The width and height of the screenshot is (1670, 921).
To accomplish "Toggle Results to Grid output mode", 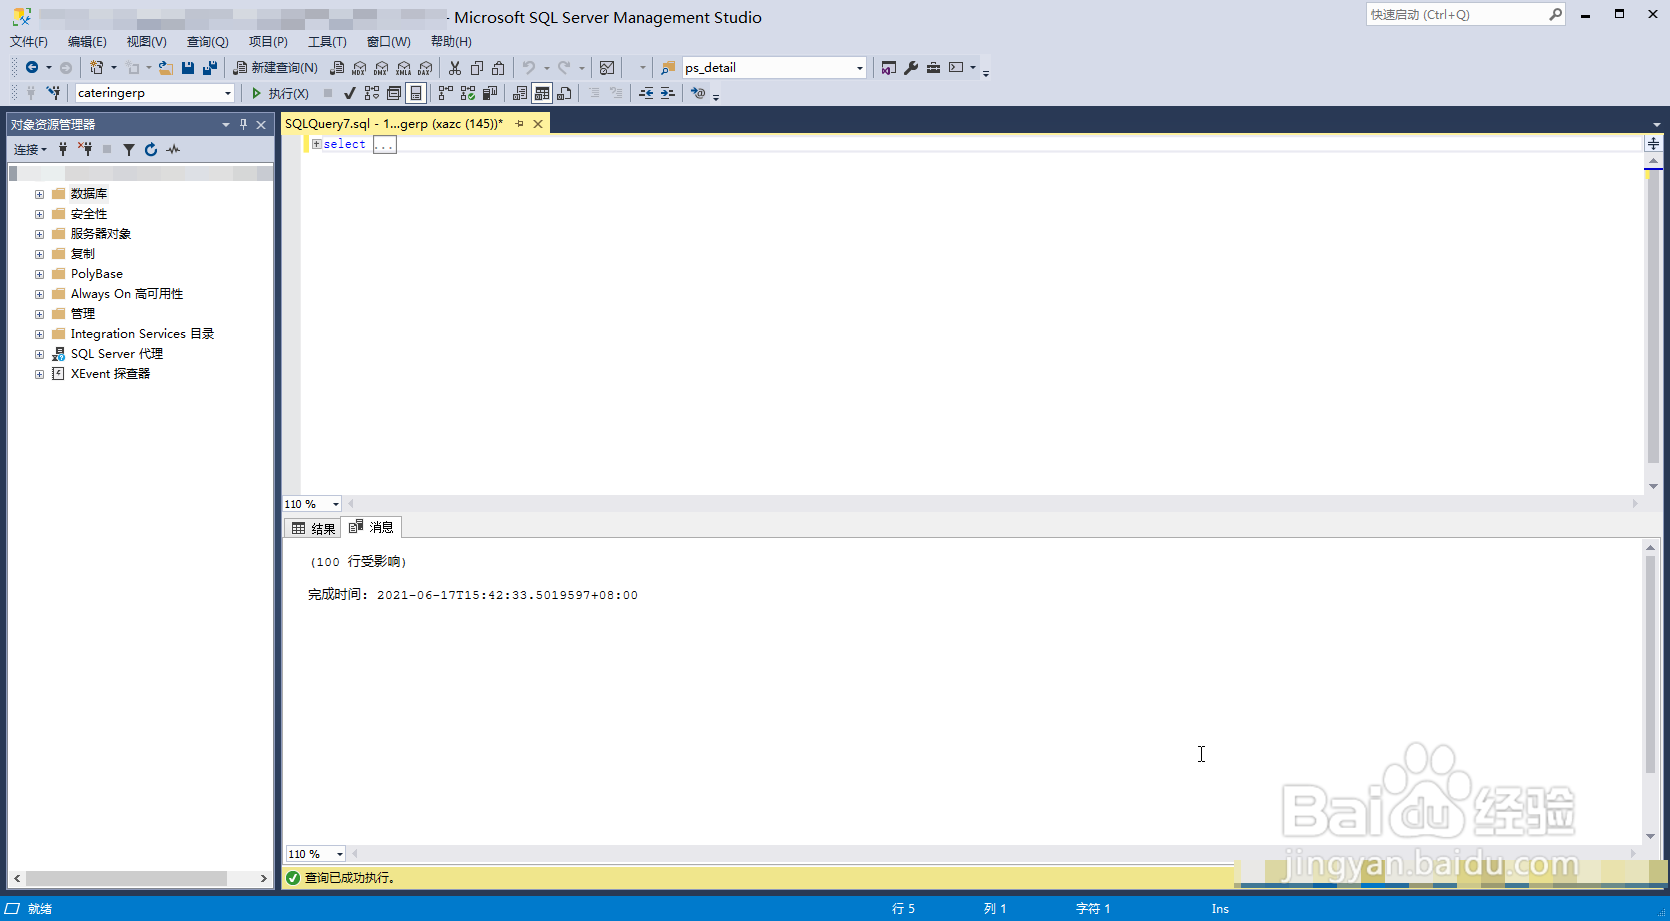I will [542, 93].
